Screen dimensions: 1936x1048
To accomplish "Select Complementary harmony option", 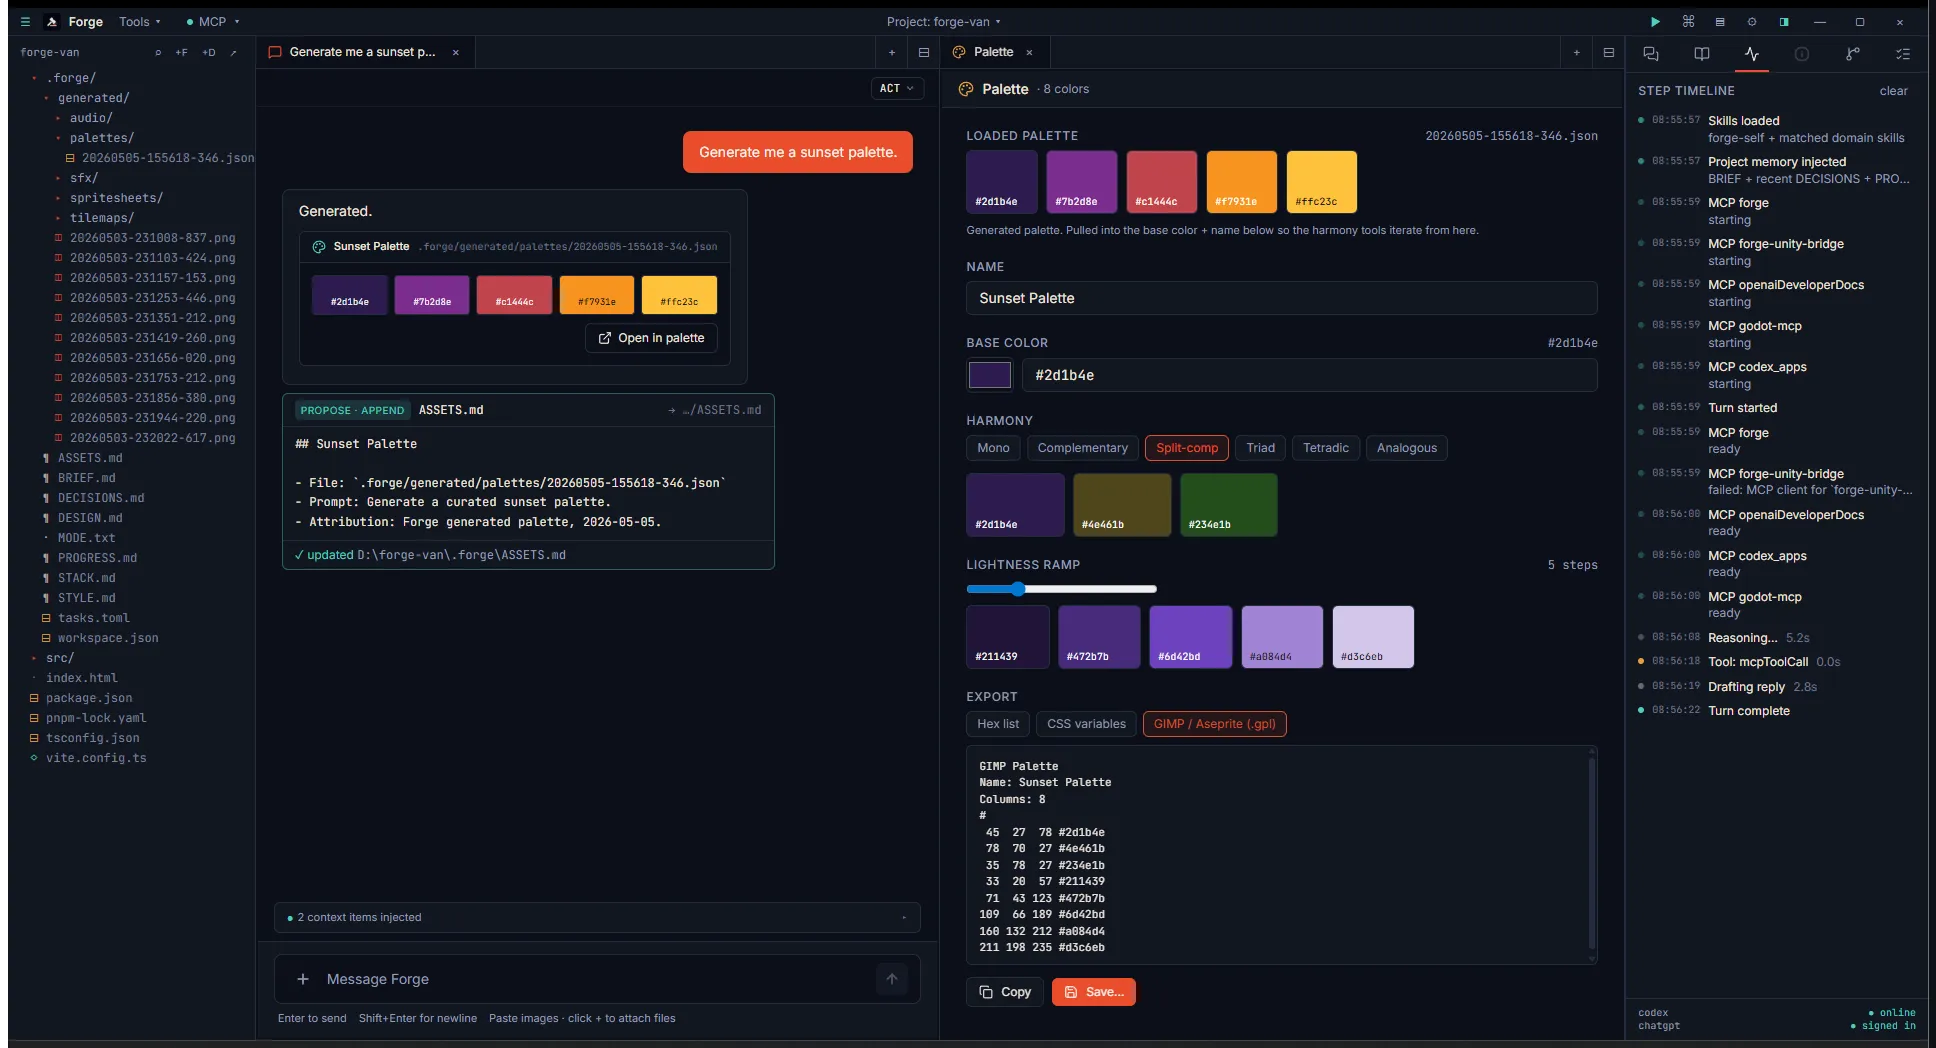I will click(1082, 448).
